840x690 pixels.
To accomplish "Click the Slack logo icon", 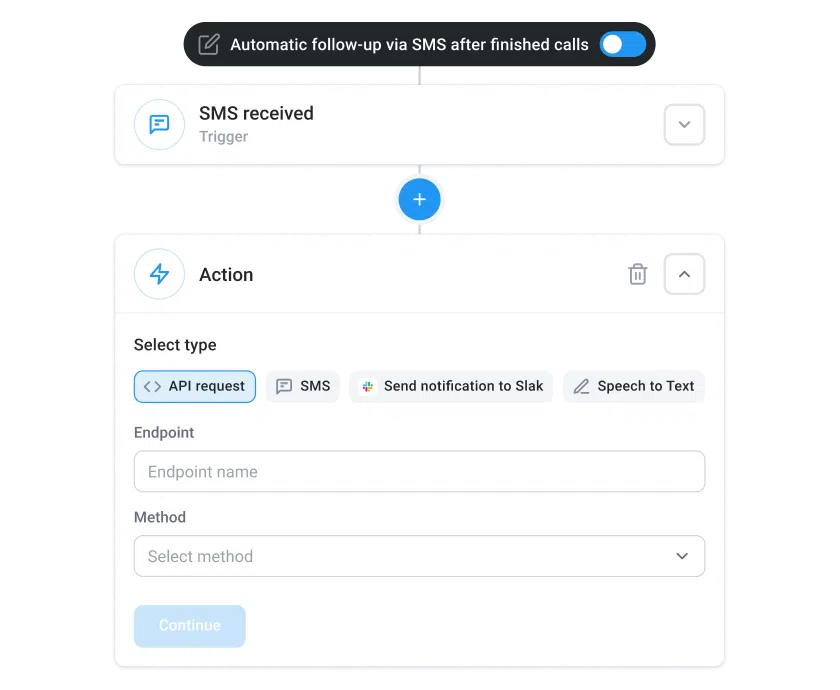I will (x=368, y=387).
